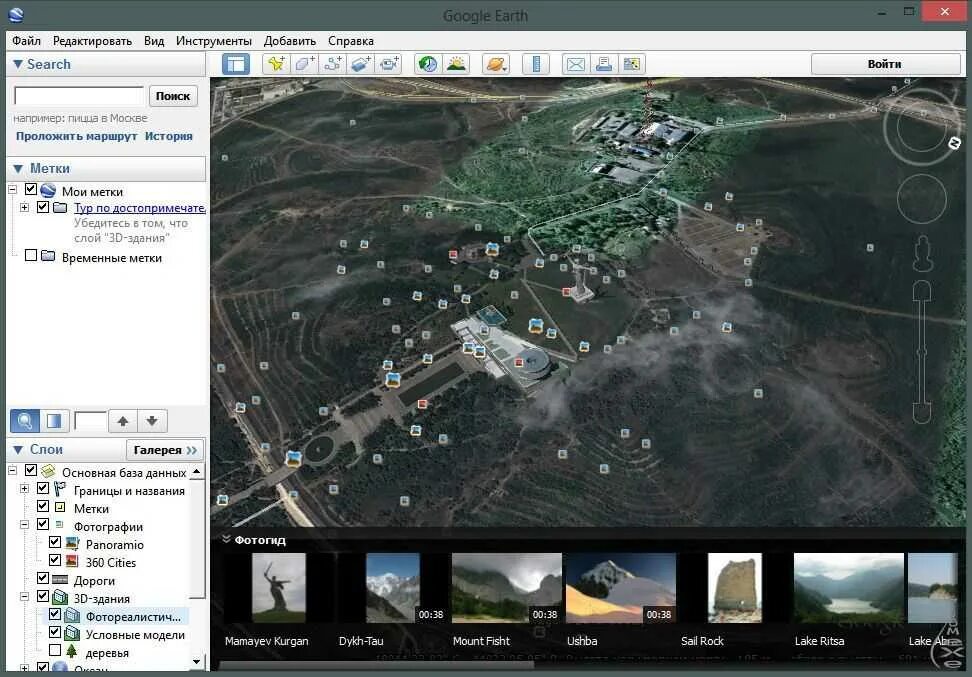Open the planet switcher icon
The image size is (972, 677).
(x=496, y=64)
